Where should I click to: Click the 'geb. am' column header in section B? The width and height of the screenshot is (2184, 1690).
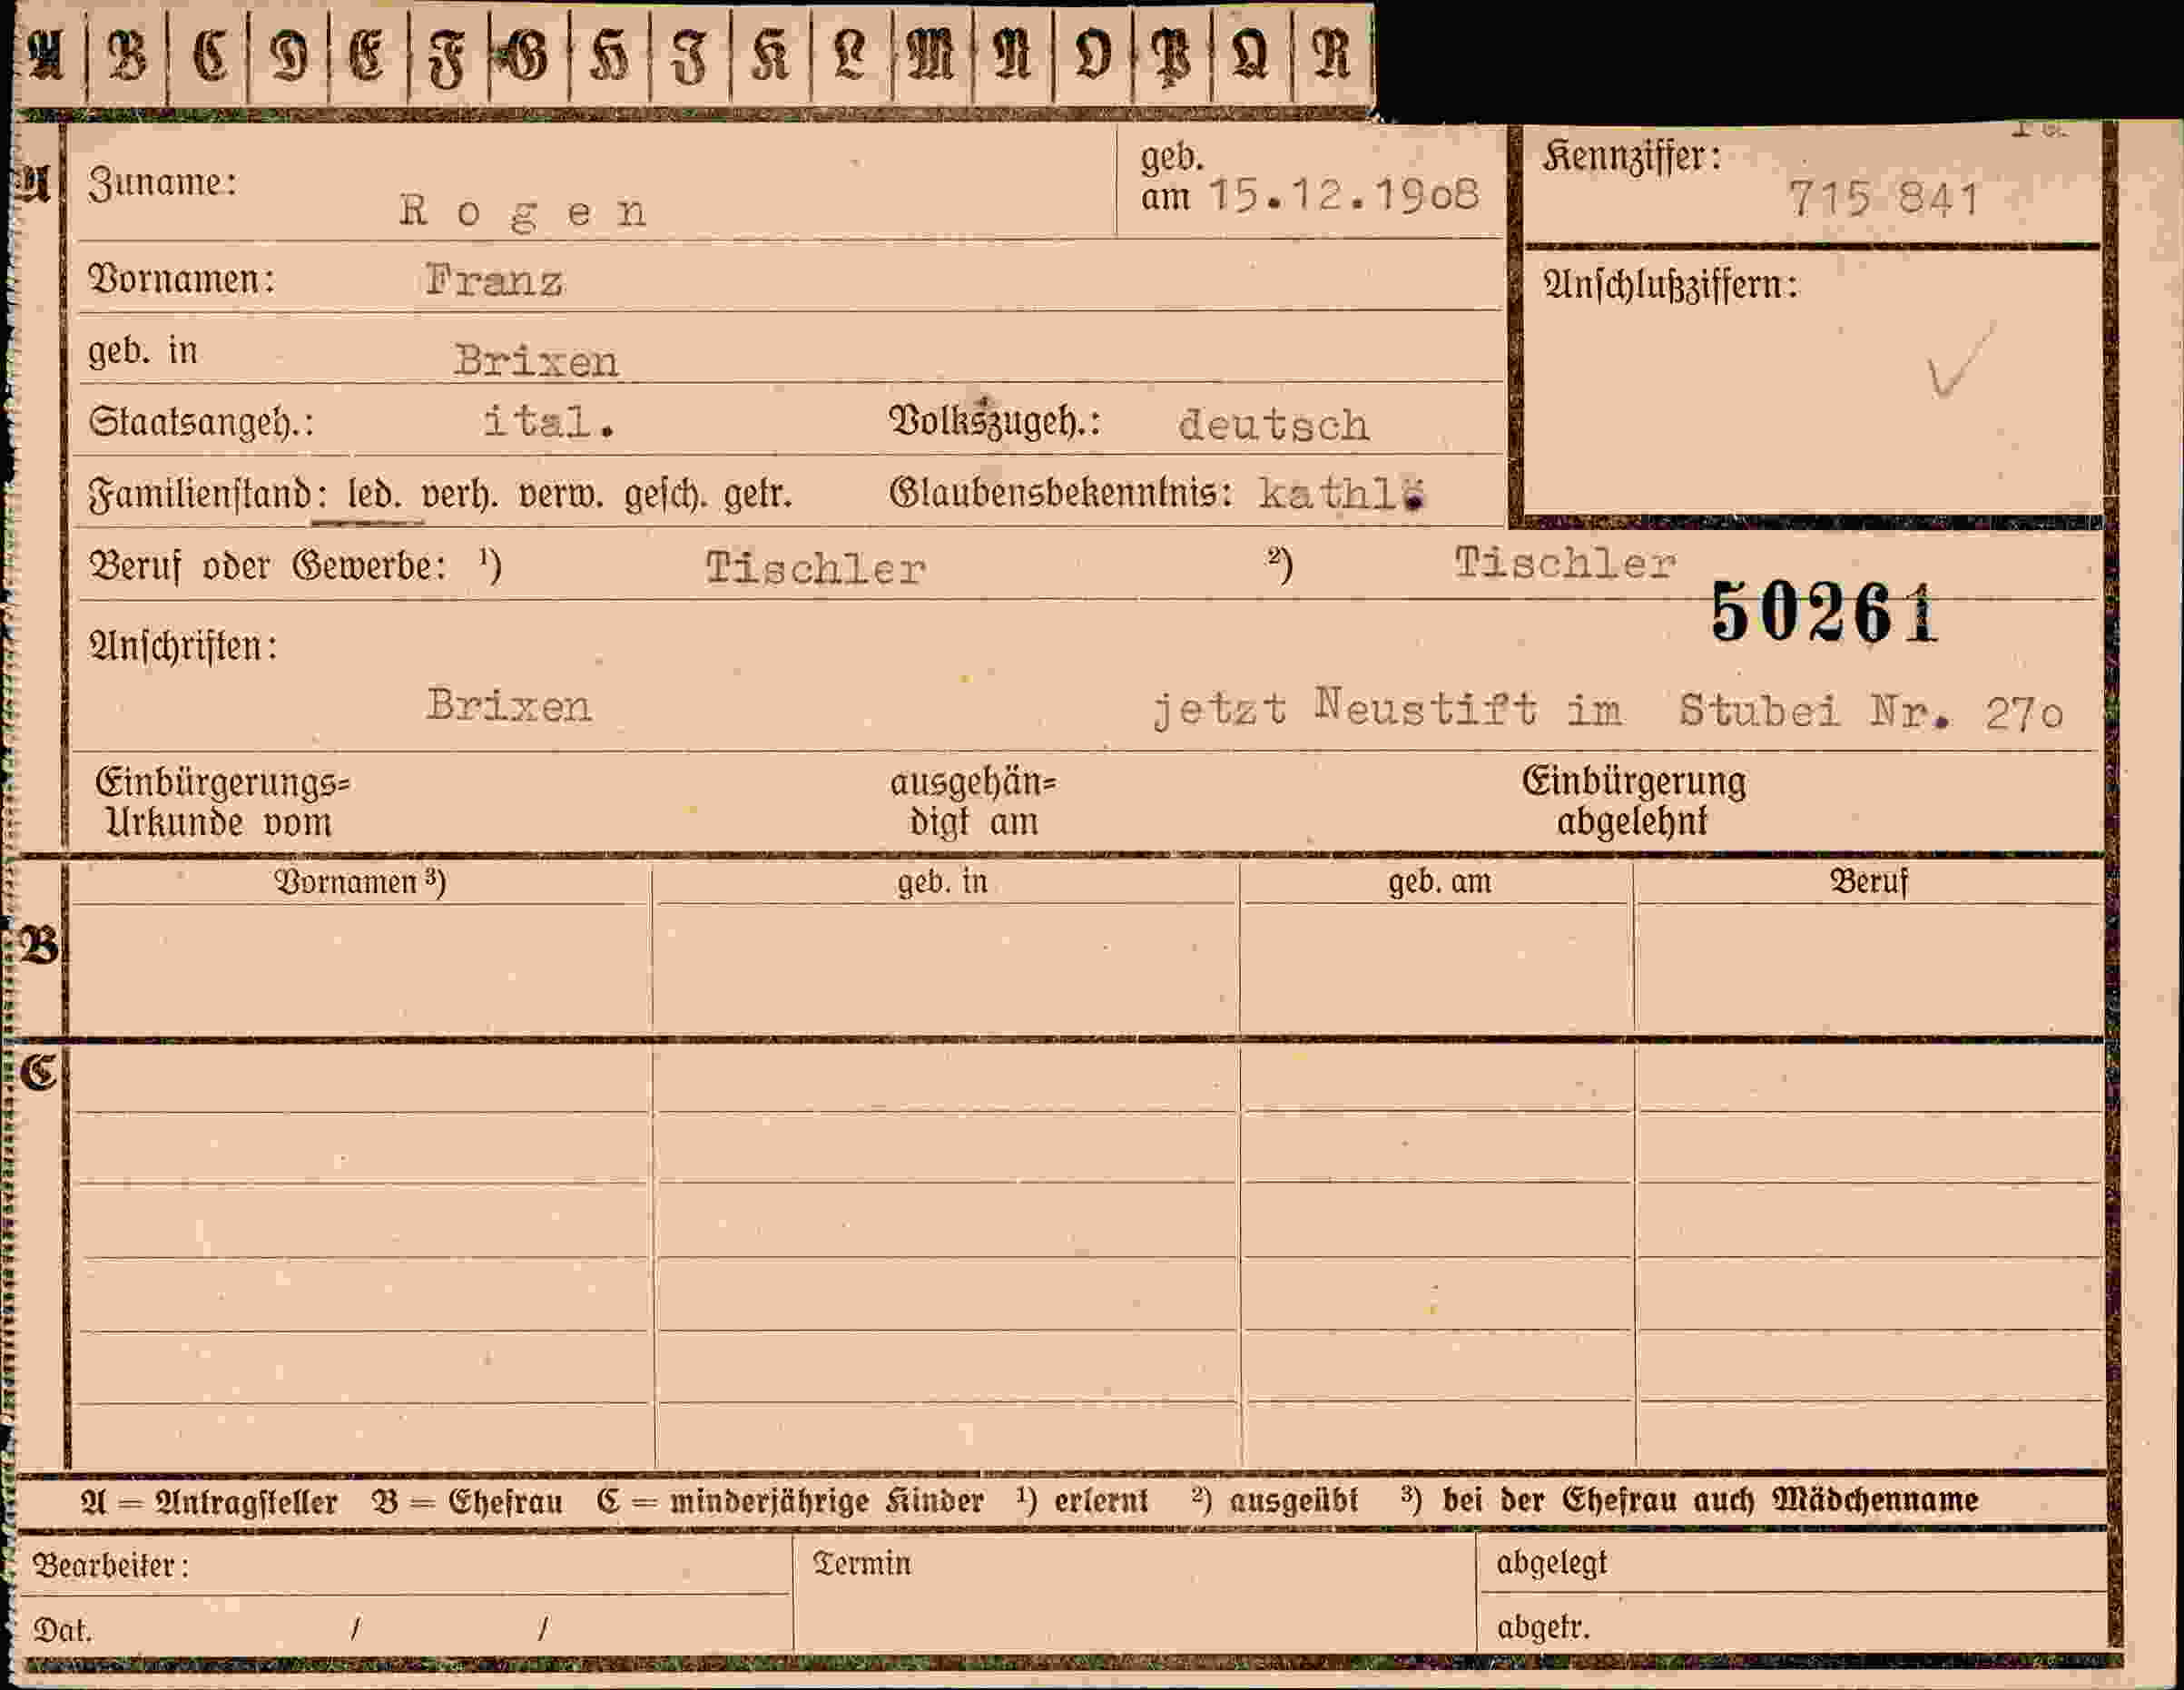(x=1440, y=882)
